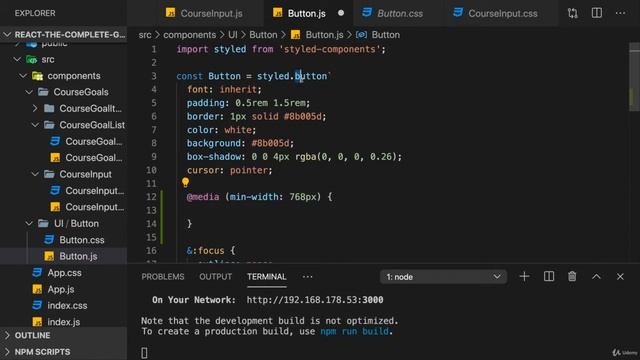Click '#8b005d' color value on border line
The width and height of the screenshot is (640, 360).
point(302,116)
